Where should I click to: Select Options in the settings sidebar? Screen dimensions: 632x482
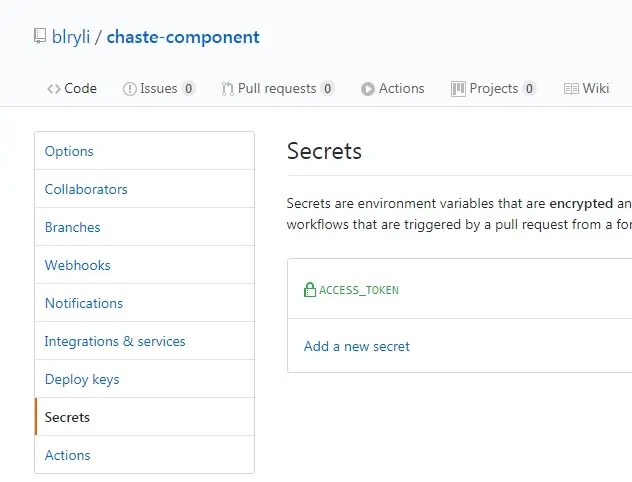click(69, 151)
